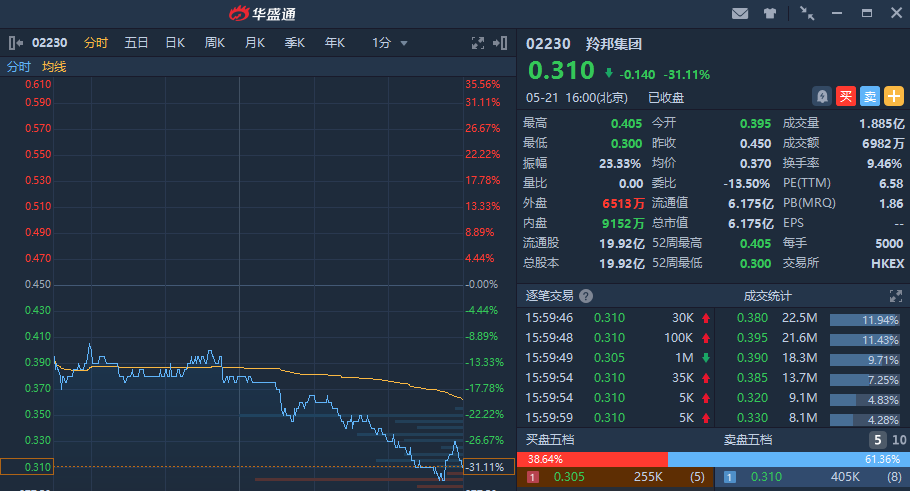Click the left panel collapse arrow icon
The height and width of the screenshot is (491, 910).
click(x=16, y=43)
